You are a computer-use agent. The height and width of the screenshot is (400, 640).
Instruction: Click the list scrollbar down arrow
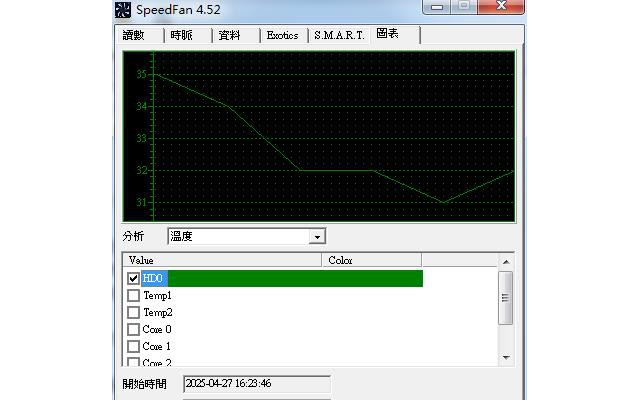coord(506,358)
